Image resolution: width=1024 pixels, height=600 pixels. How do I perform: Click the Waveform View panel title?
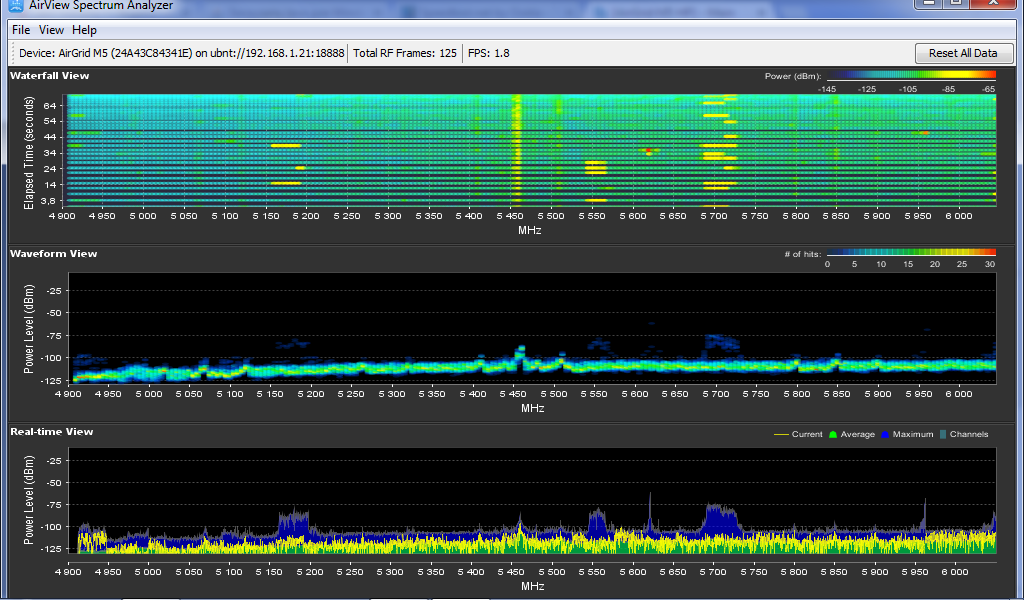point(54,254)
